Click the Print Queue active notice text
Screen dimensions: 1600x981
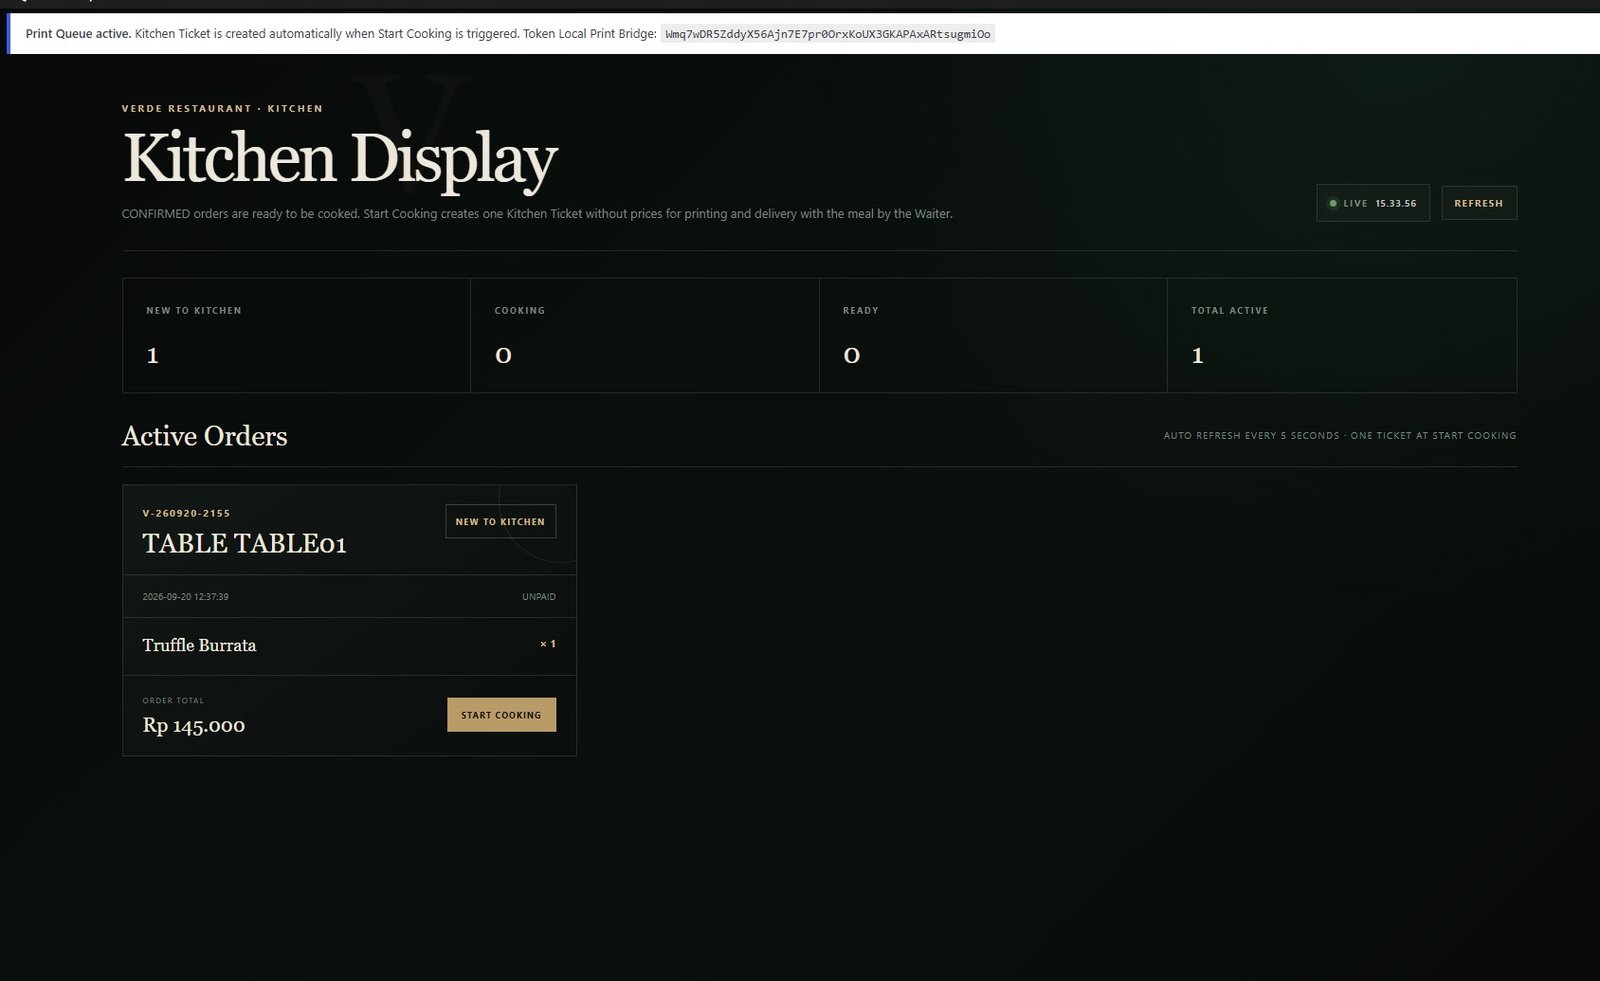[341, 34]
